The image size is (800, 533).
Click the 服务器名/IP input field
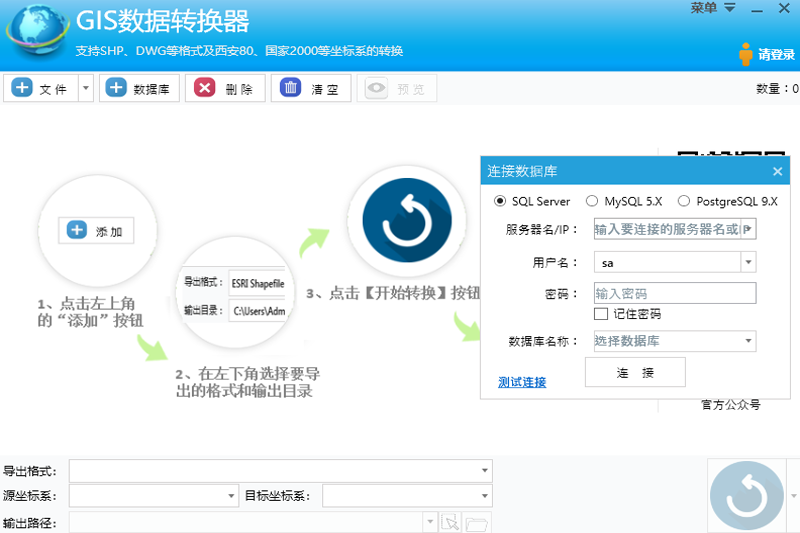[667, 229]
